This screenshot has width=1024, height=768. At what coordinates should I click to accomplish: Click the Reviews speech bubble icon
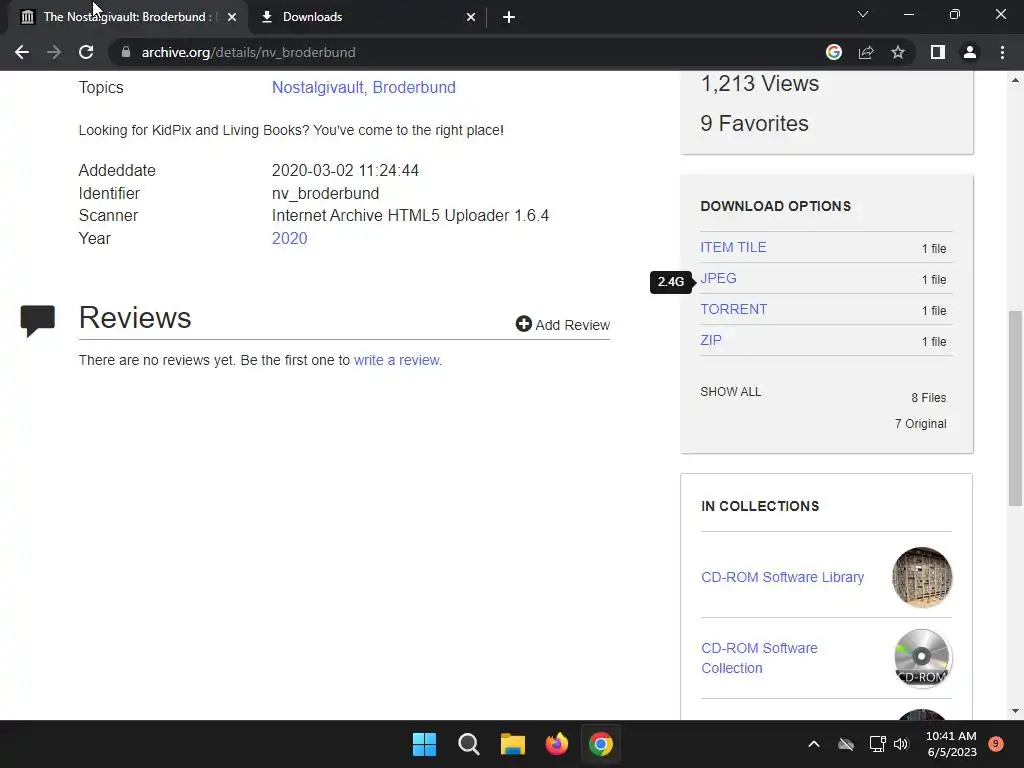37,321
